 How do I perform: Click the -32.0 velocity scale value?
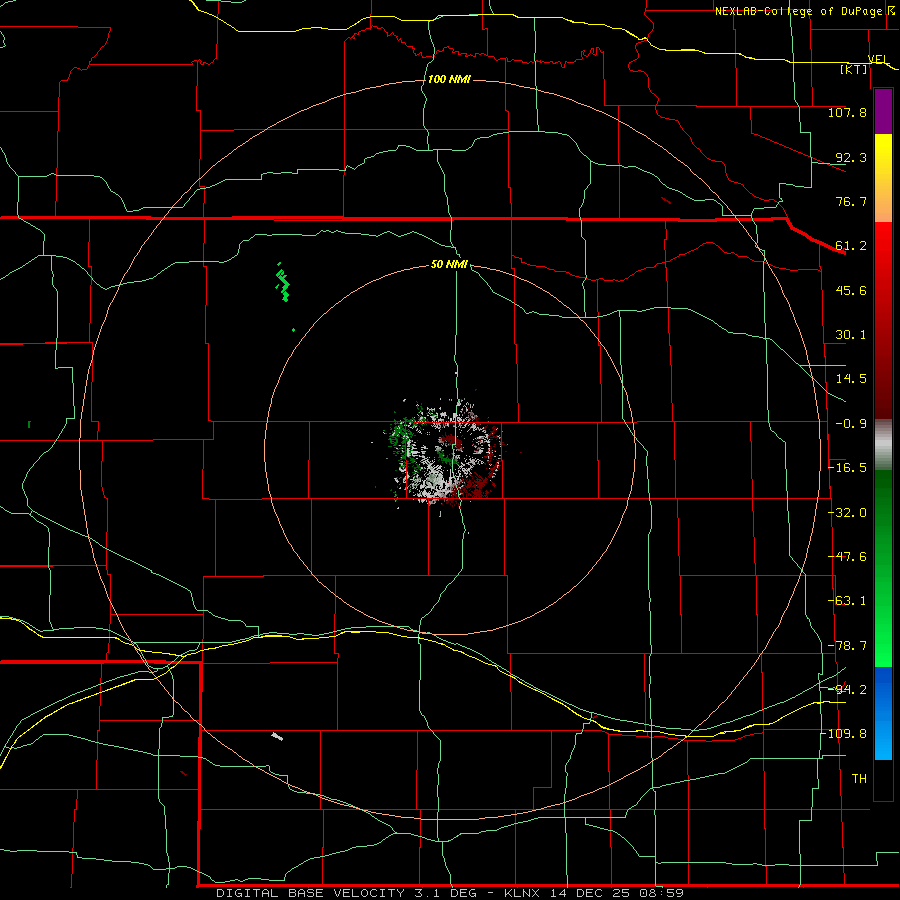coord(847,513)
